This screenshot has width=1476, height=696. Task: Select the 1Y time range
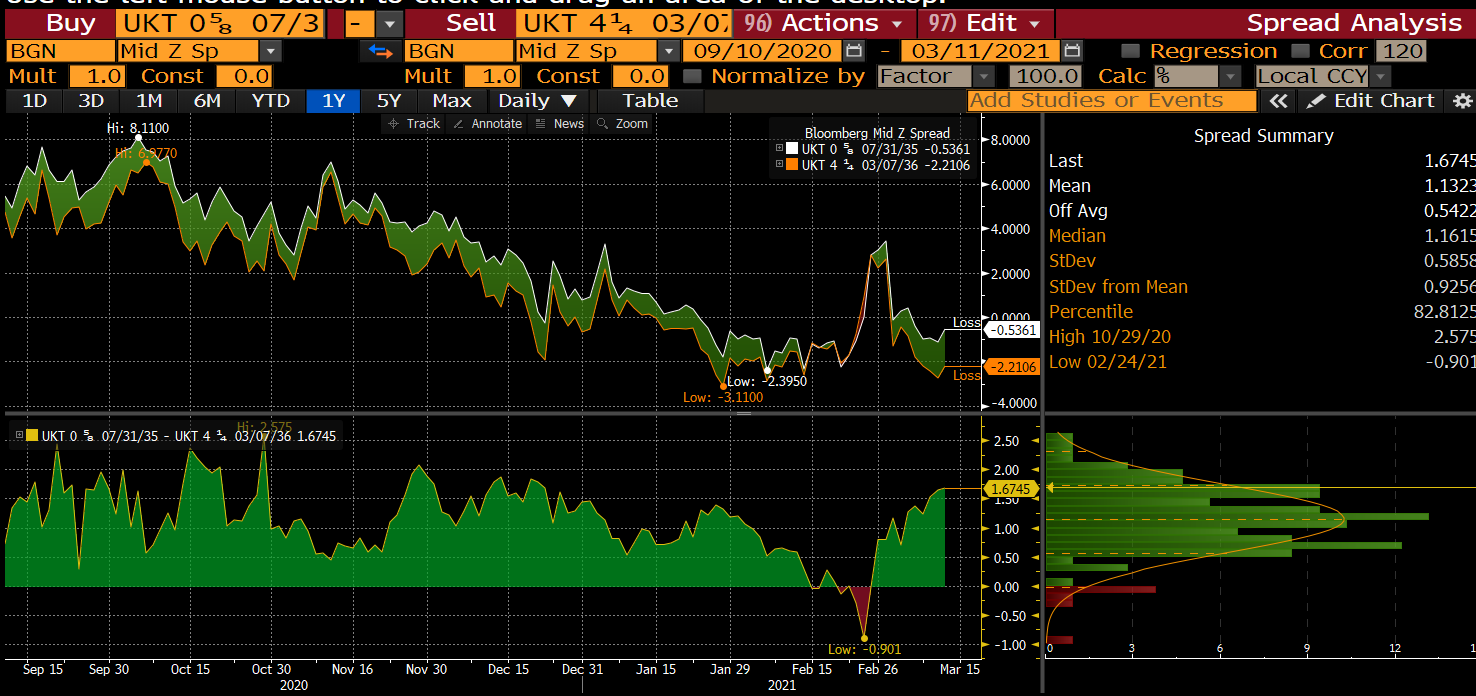pyautogui.click(x=333, y=101)
